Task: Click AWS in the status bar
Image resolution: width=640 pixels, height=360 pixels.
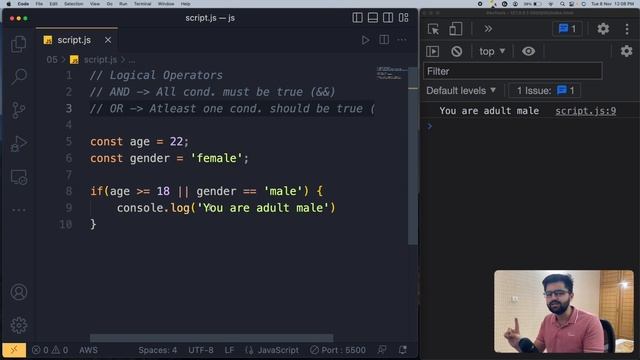Action: [88, 350]
